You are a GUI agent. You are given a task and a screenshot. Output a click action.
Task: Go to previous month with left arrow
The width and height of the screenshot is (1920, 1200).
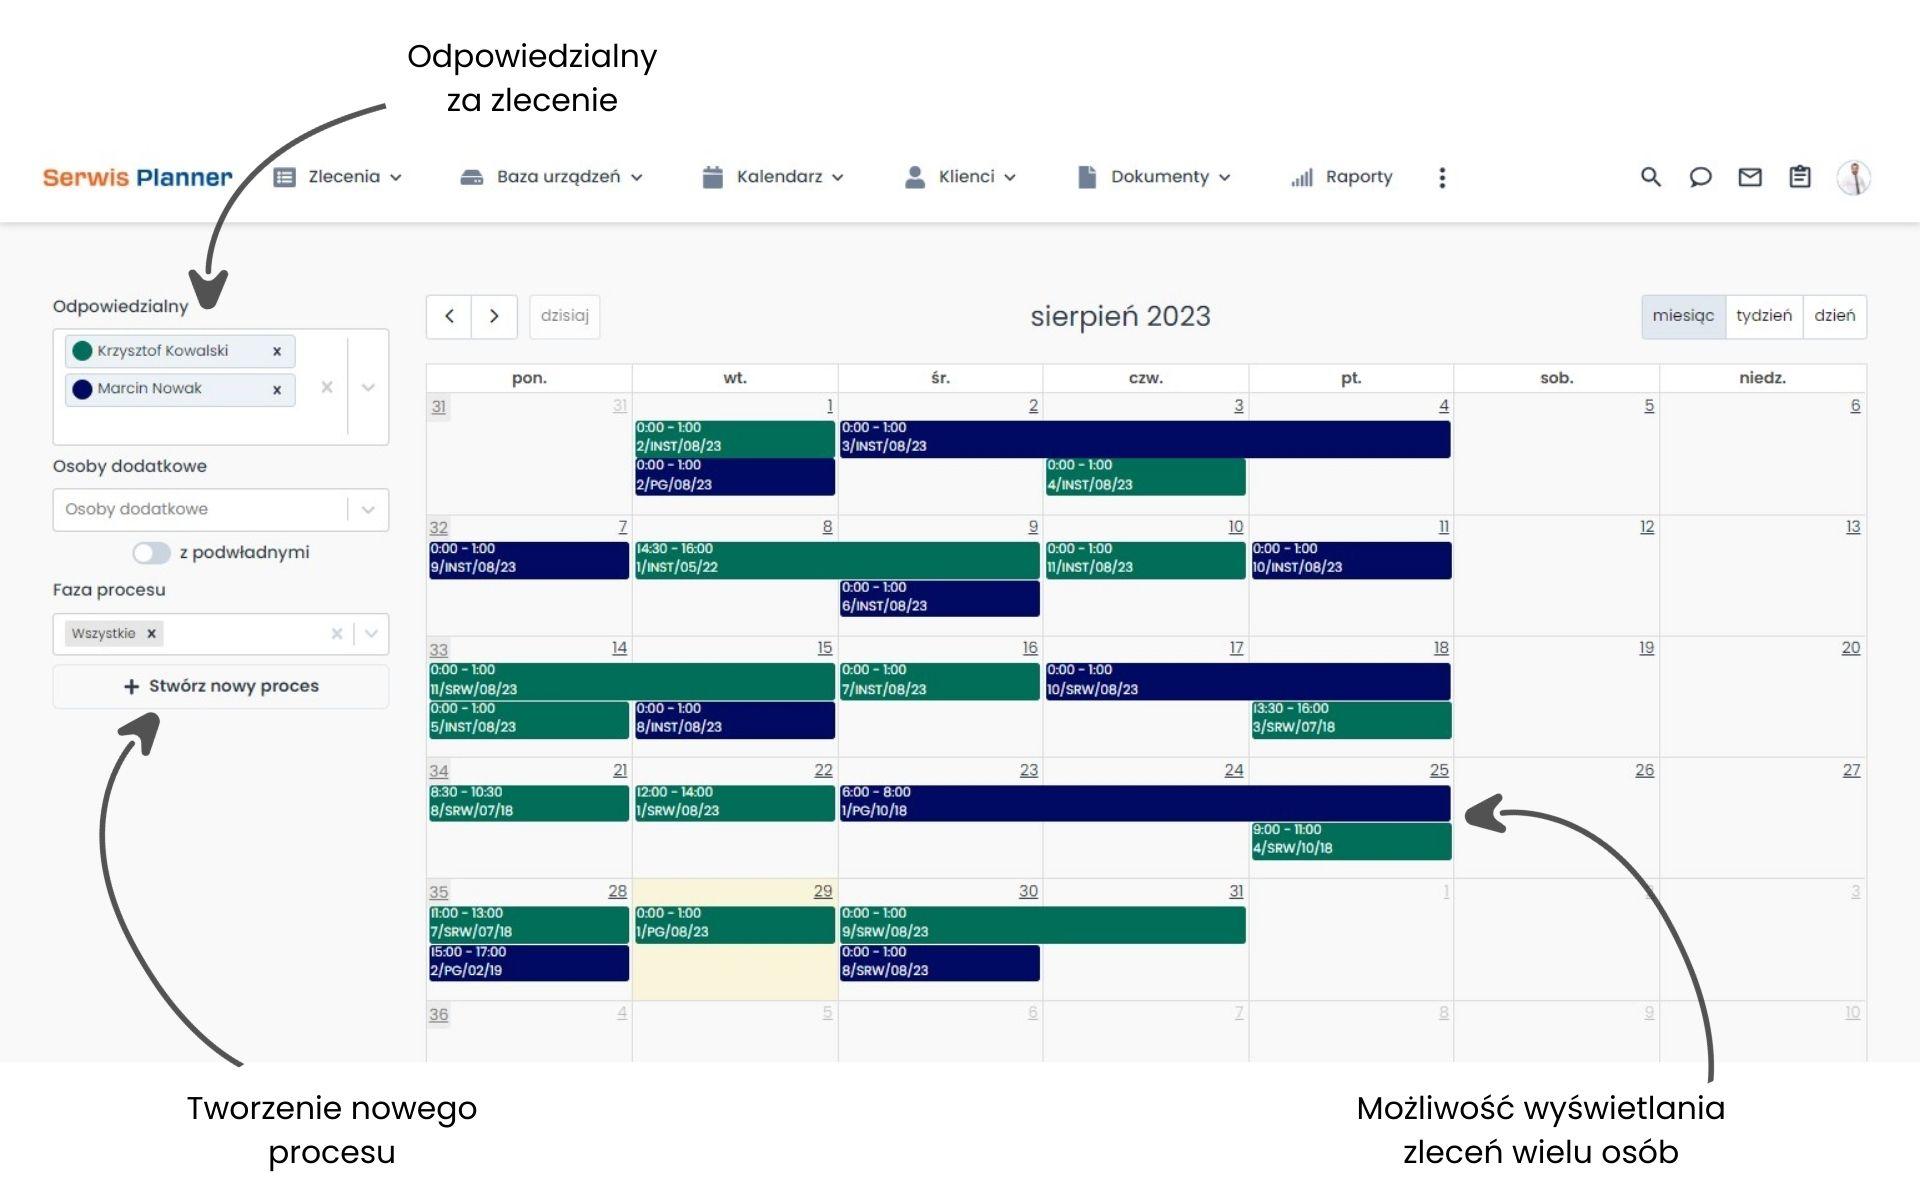[450, 316]
